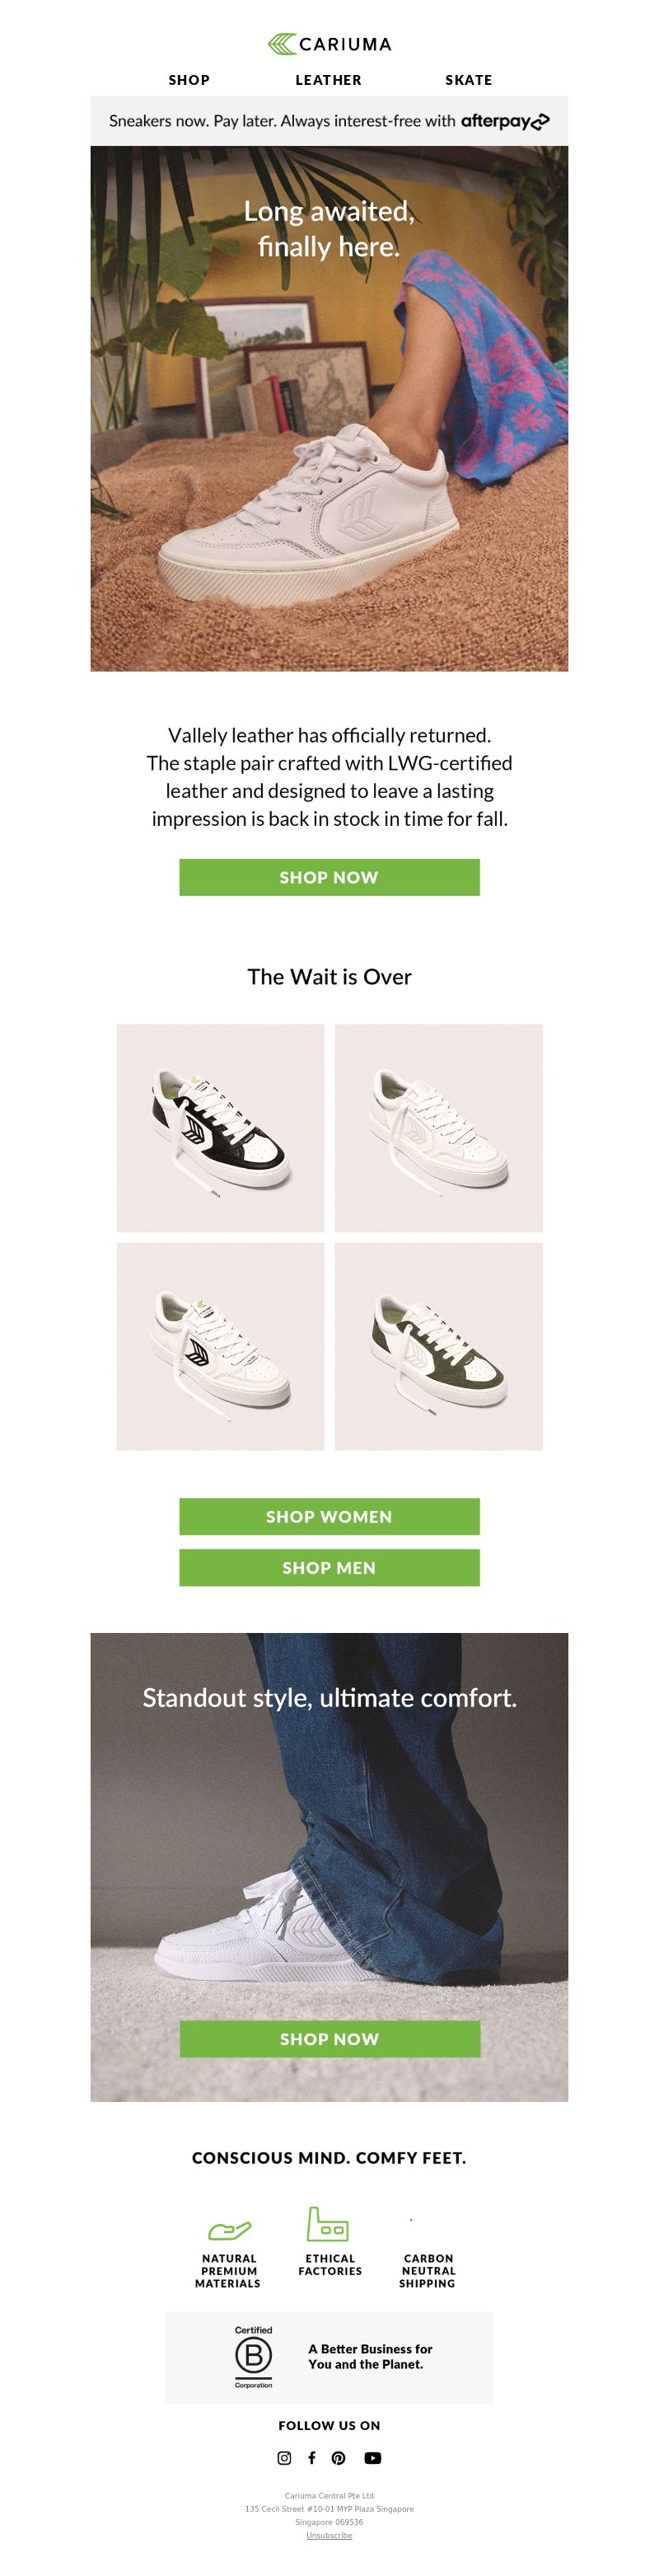659x2576 pixels.
Task: Open the SKATE navigation link
Action: [x=468, y=80]
